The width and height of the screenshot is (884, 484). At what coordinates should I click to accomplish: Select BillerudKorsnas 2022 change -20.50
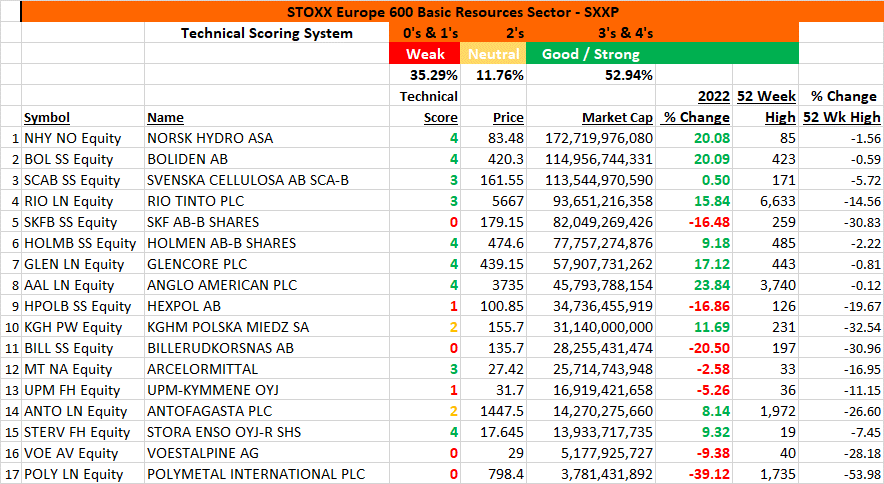(694, 348)
